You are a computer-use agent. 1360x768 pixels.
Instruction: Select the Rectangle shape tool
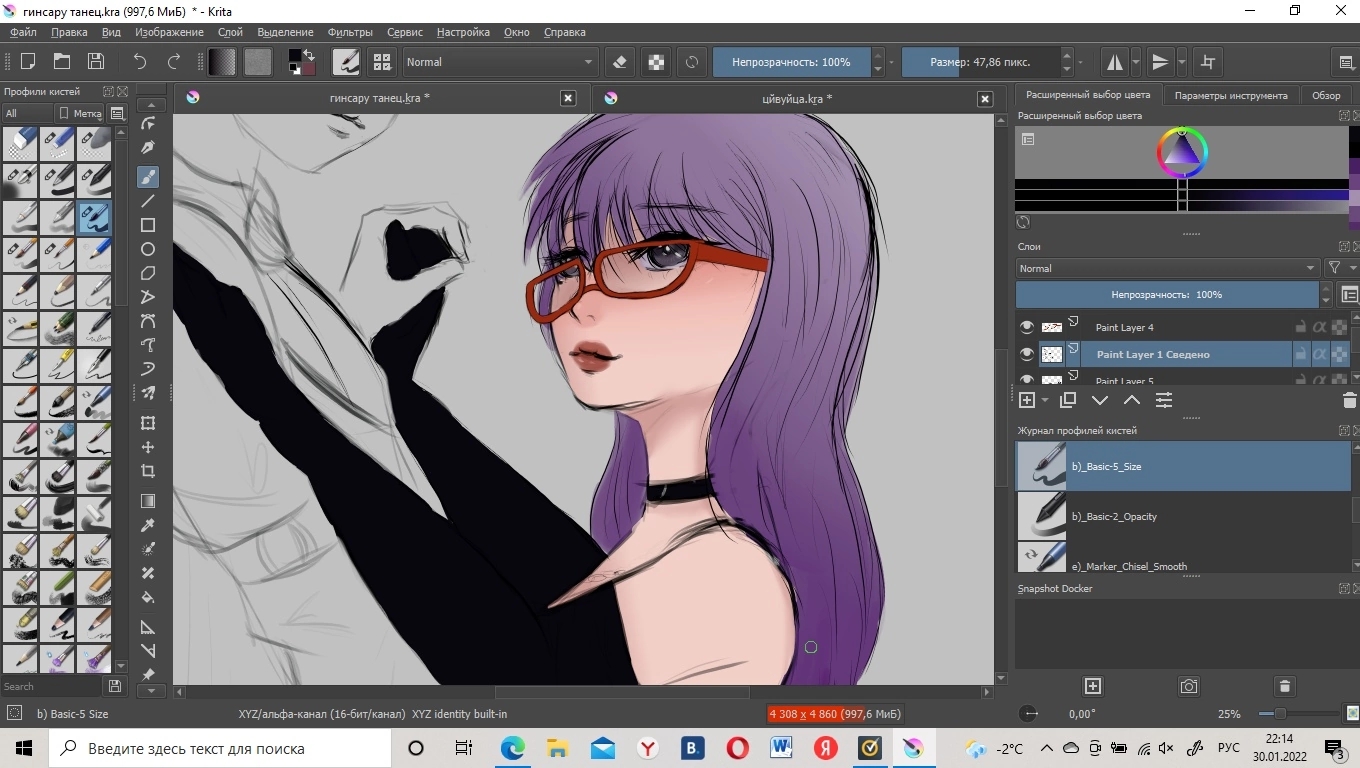(x=148, y=225)
